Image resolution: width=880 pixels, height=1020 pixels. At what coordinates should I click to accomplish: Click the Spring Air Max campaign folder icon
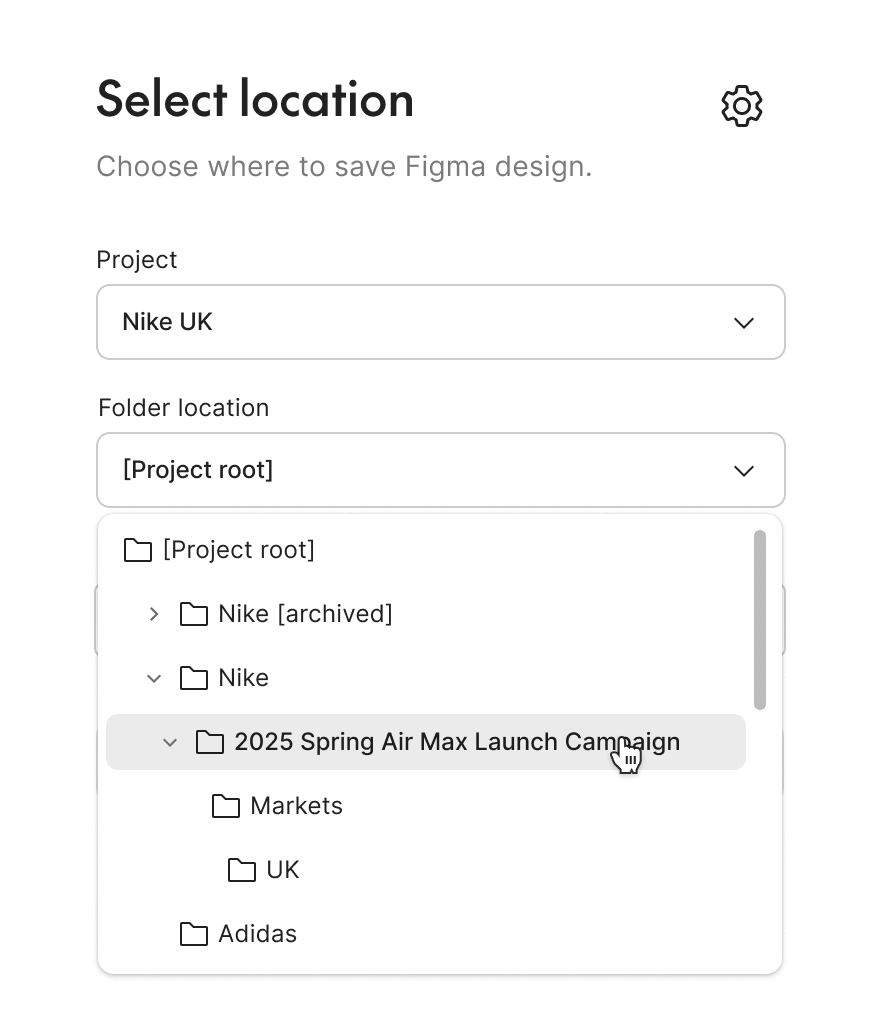coord(210,742)
